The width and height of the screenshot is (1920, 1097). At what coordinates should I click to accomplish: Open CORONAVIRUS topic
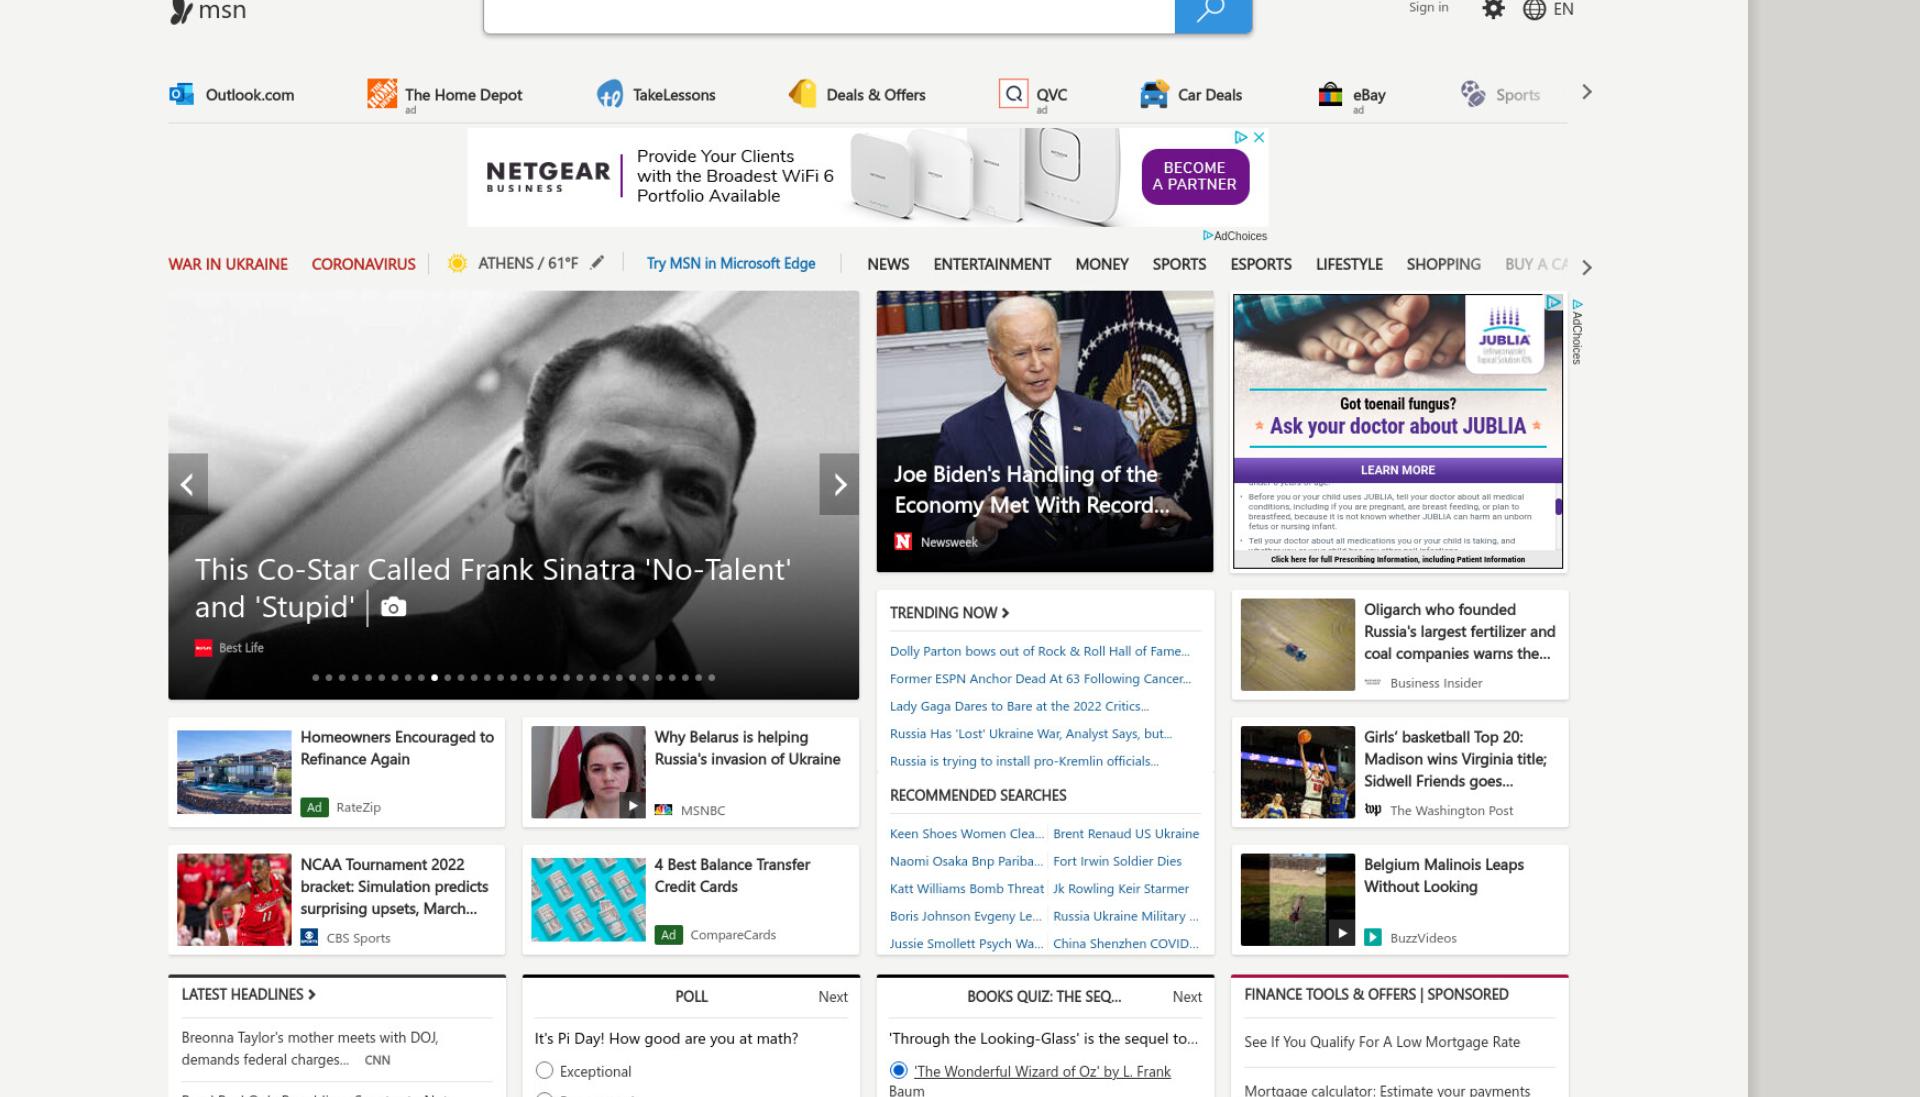(x=363, y=264)
